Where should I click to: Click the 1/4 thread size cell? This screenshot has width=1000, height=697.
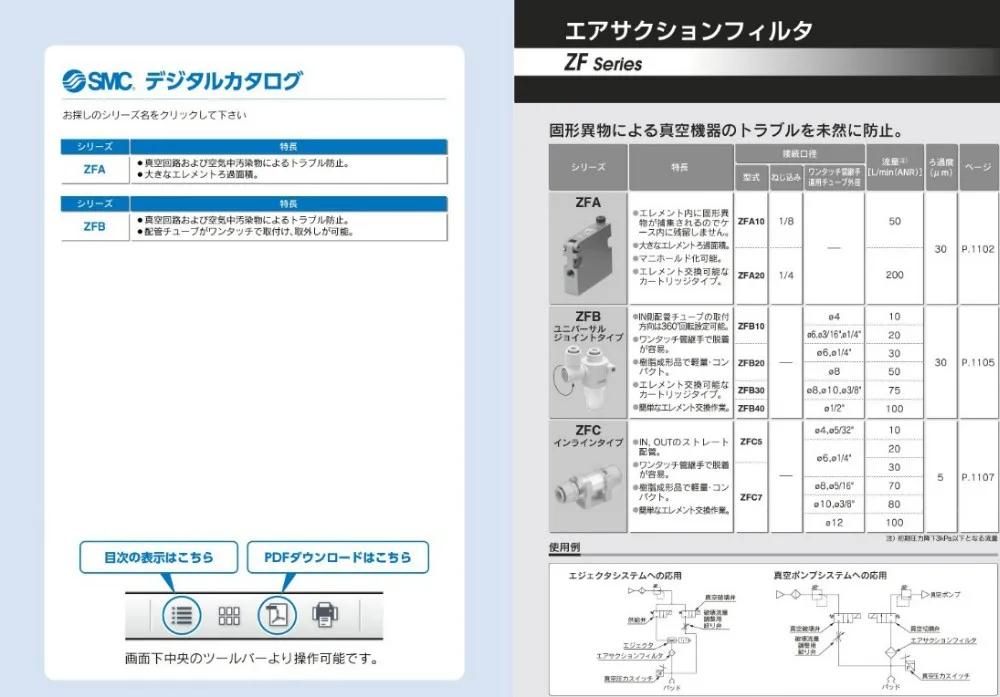pos(786,275)
